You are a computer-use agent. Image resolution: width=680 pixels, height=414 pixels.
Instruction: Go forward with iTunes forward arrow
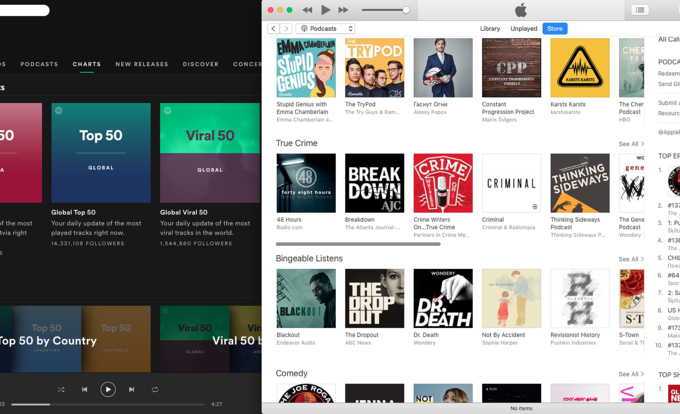286,29
